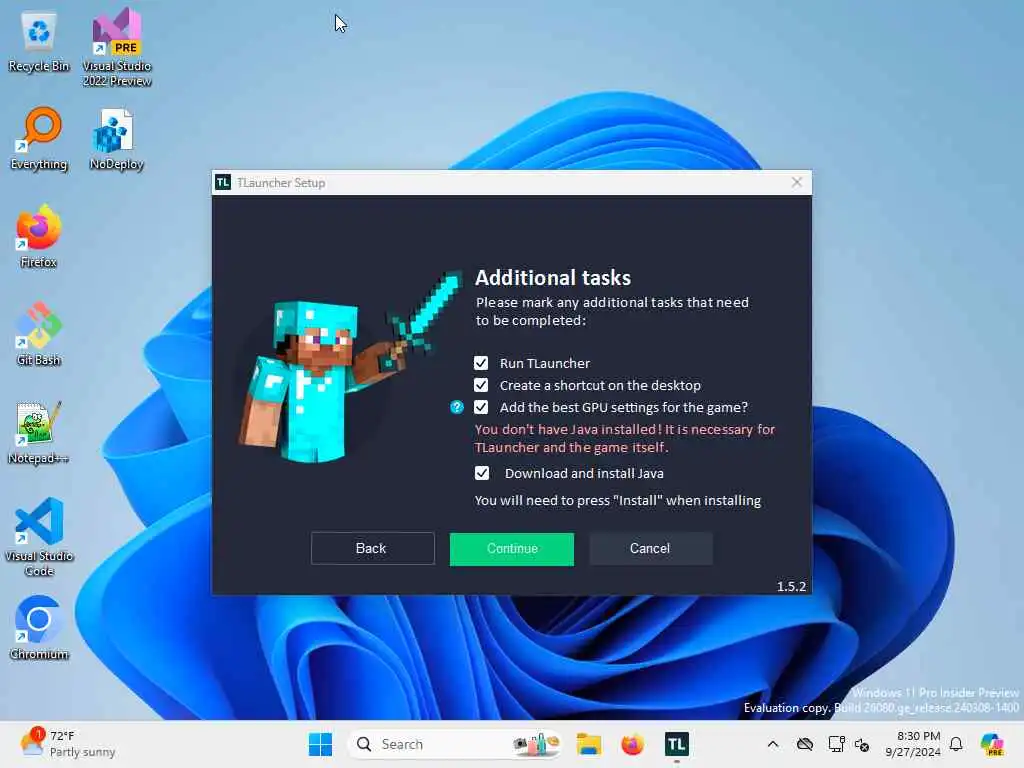The width and height of the screenshot is (1024, 768).
Task: Select the NoDeploy desktop icon
Action: (116, 139)
